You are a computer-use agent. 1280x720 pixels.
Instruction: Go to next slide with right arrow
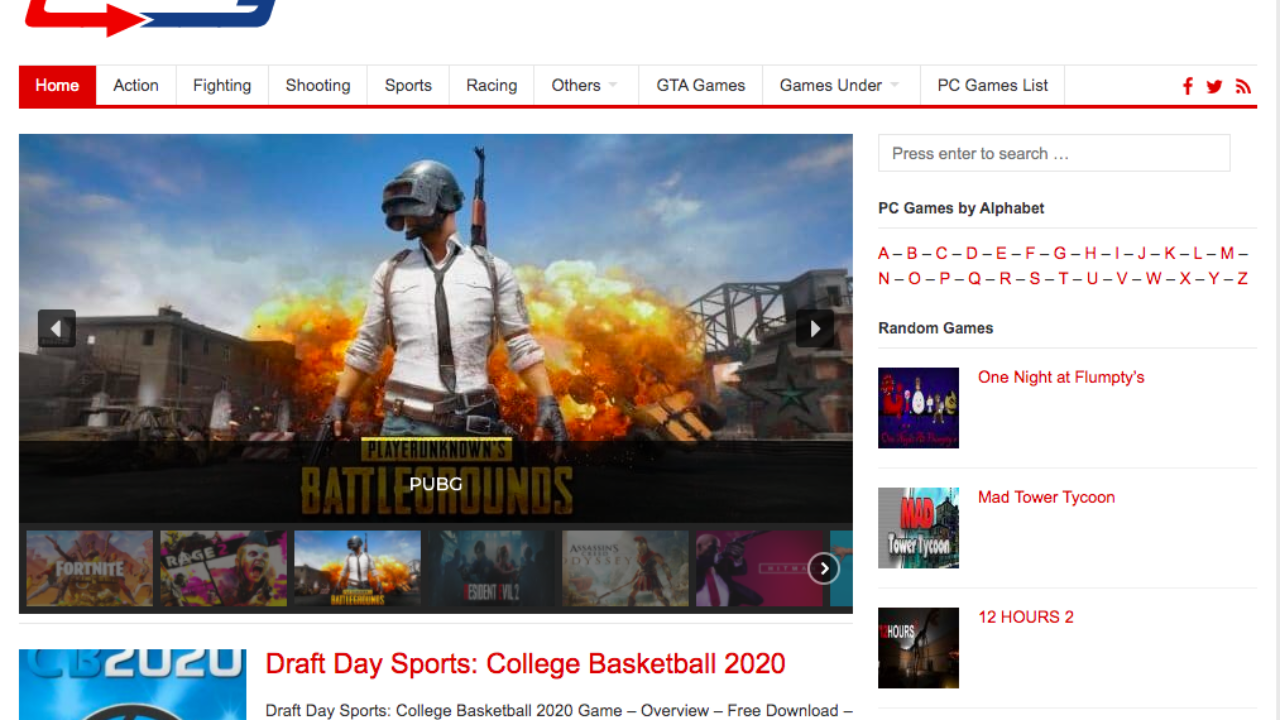pos(815,328)
